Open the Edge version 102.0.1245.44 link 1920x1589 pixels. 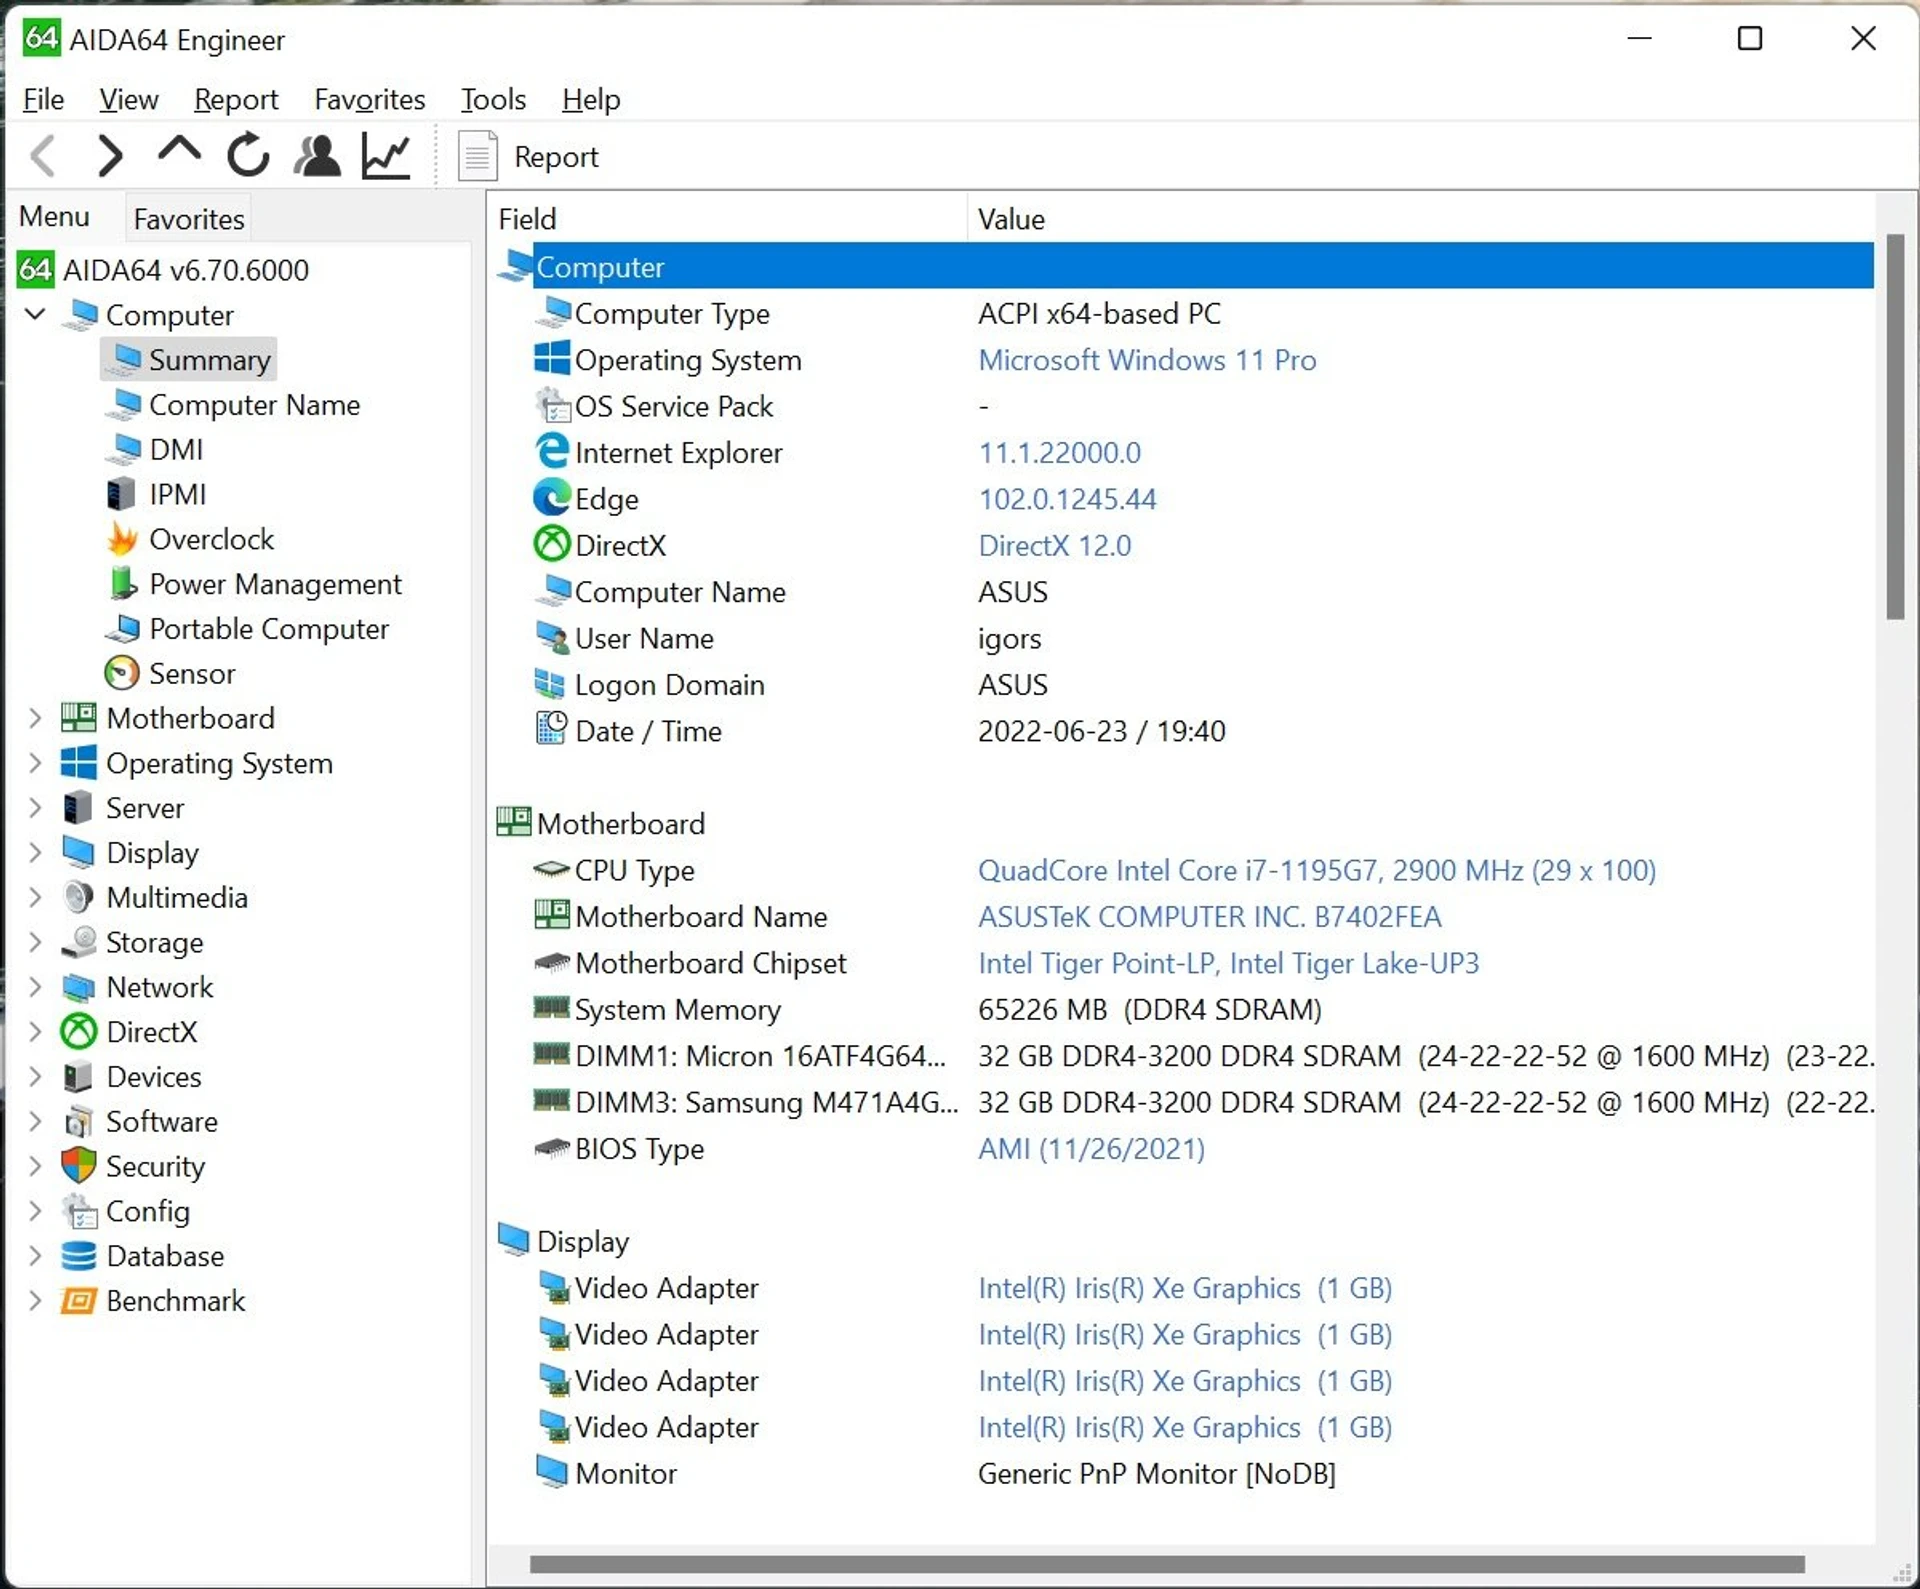click(1067, 499)
